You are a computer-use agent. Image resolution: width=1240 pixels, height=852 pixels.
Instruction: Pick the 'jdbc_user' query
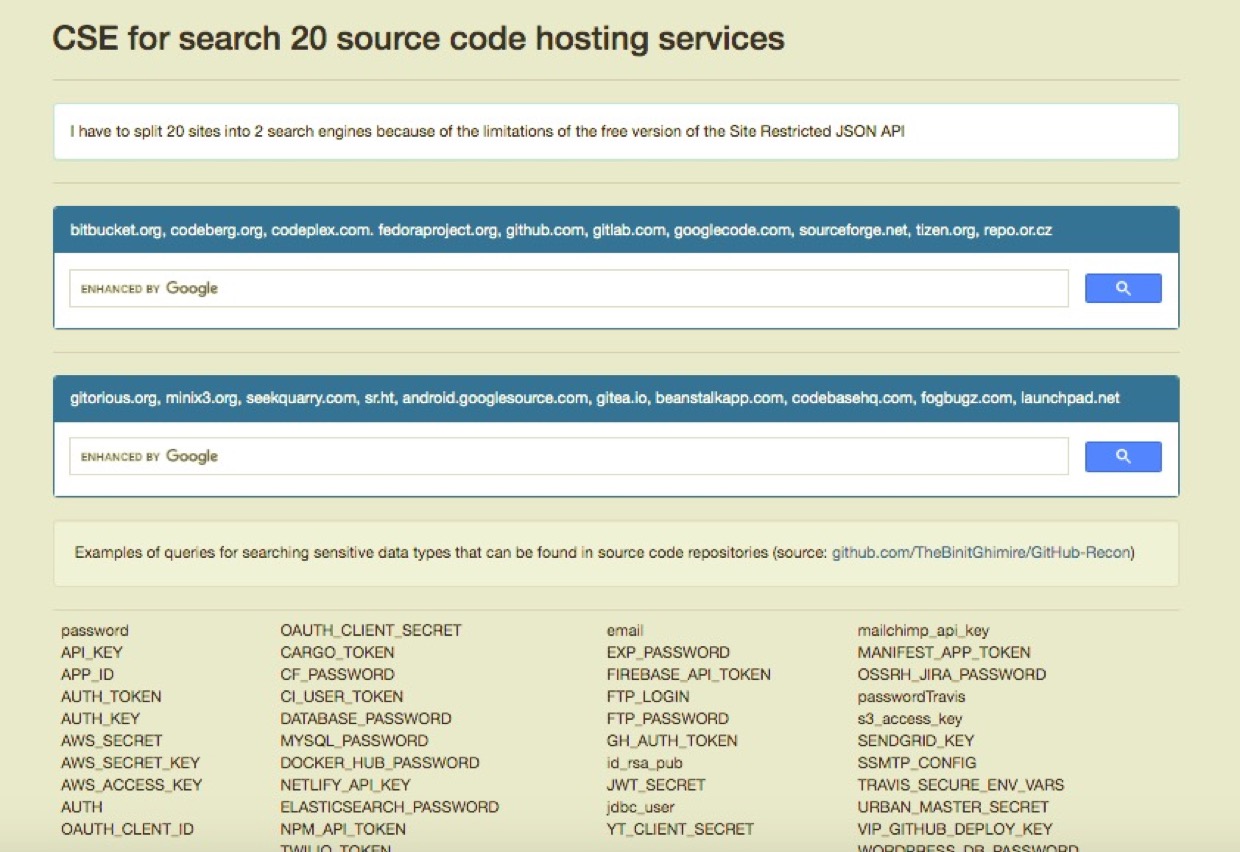pyautogui.click(x=641, y=806)
